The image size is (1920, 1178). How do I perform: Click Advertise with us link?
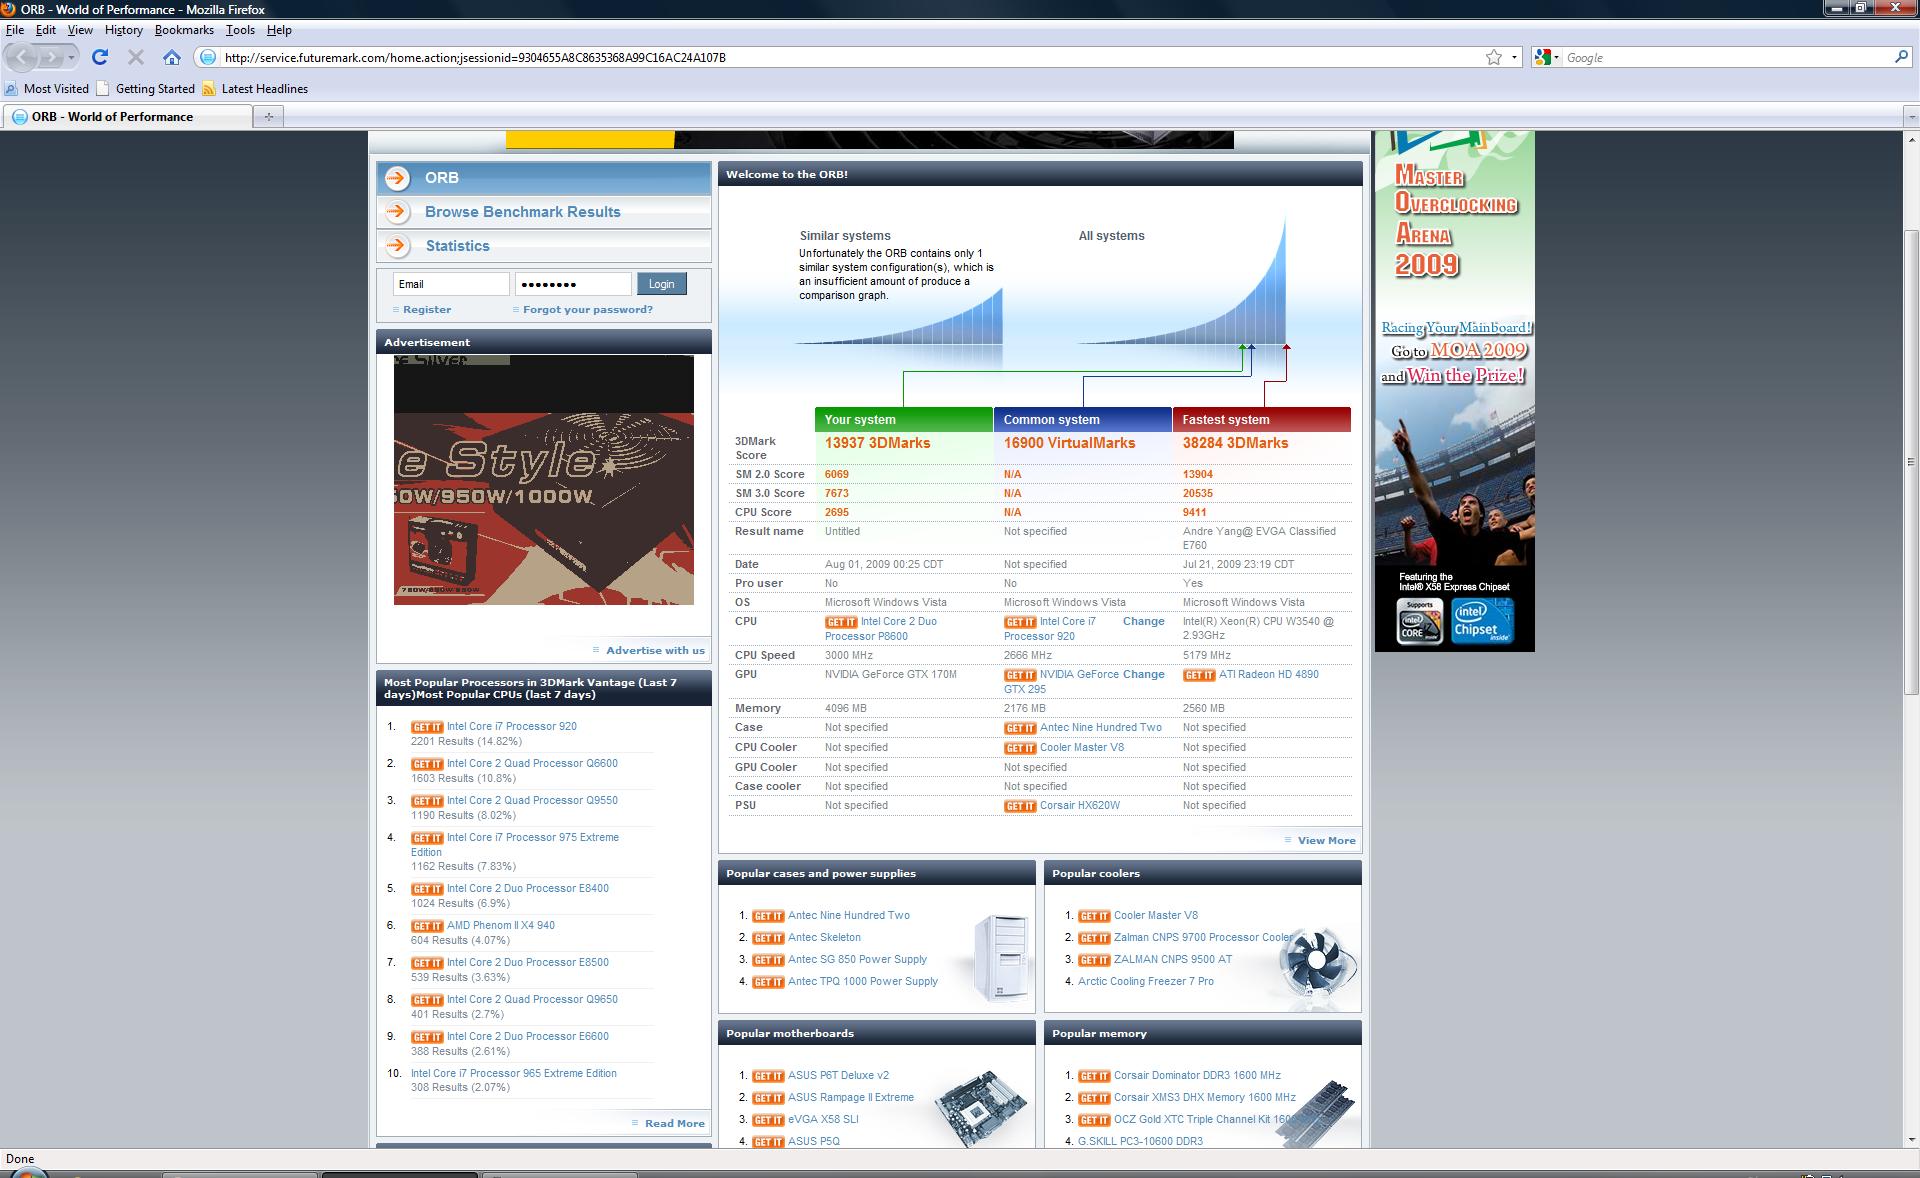655,651
